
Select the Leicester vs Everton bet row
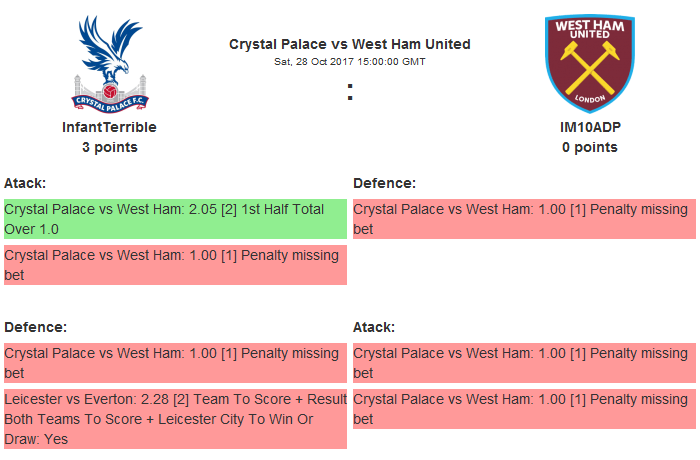tap(175, 419)
